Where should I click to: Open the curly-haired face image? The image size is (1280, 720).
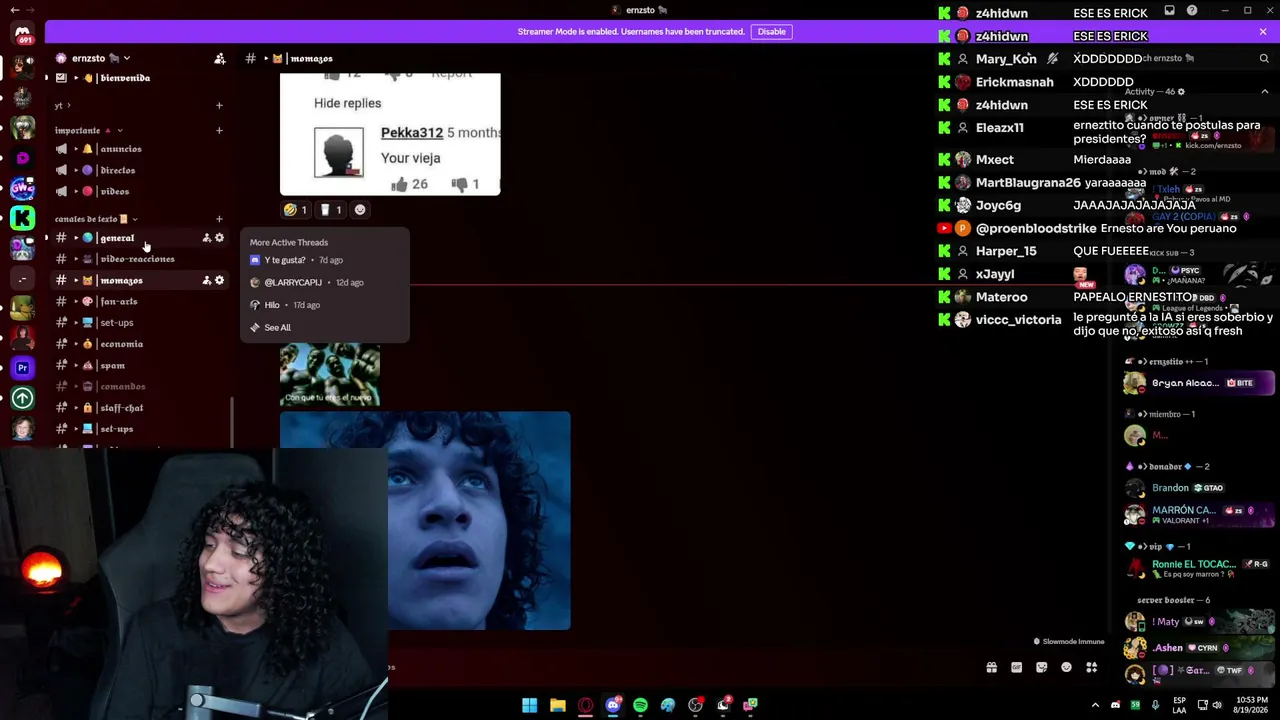425,521
